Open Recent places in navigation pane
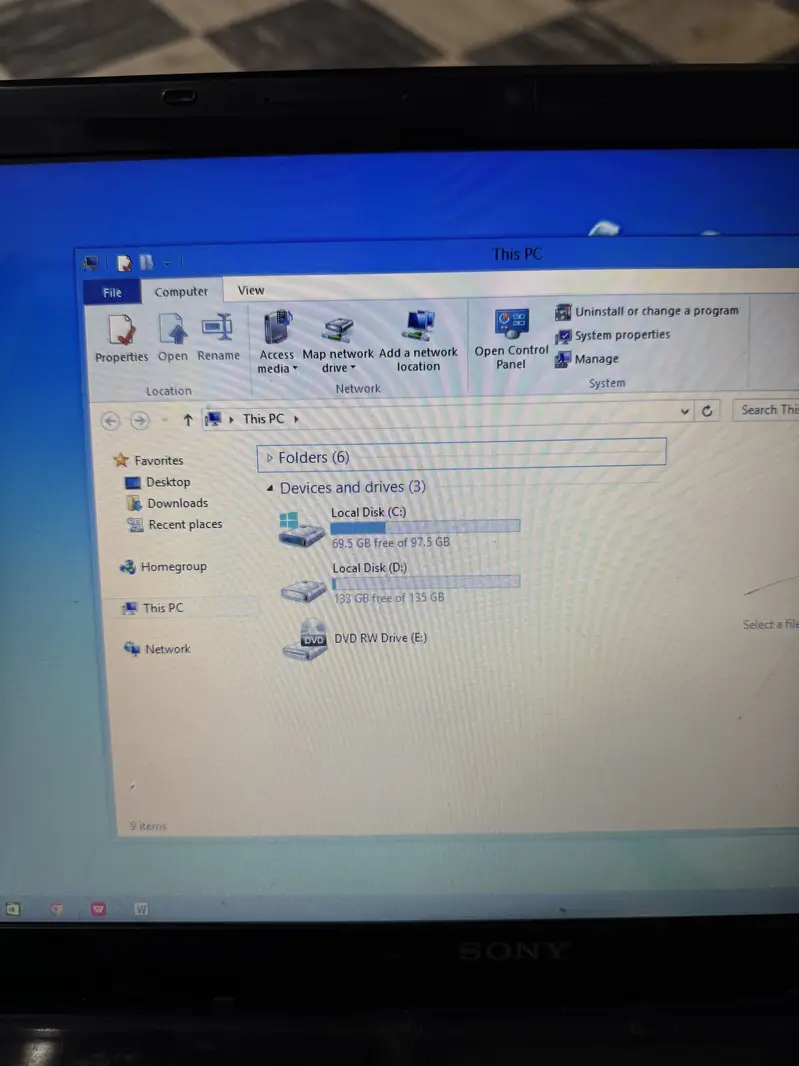Image resolution: width=799 pixels, height=1066 pixels. click(175, 524)
